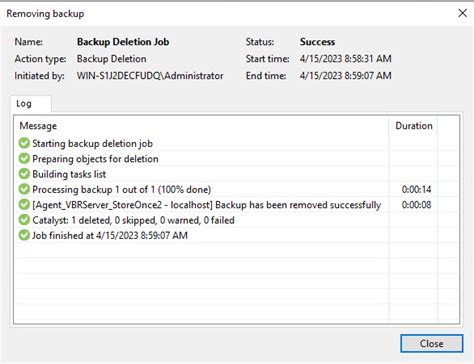Screen dimensions: 474x364
Task: Click green check next to Job finished entry
Action: tap(24, 235)
